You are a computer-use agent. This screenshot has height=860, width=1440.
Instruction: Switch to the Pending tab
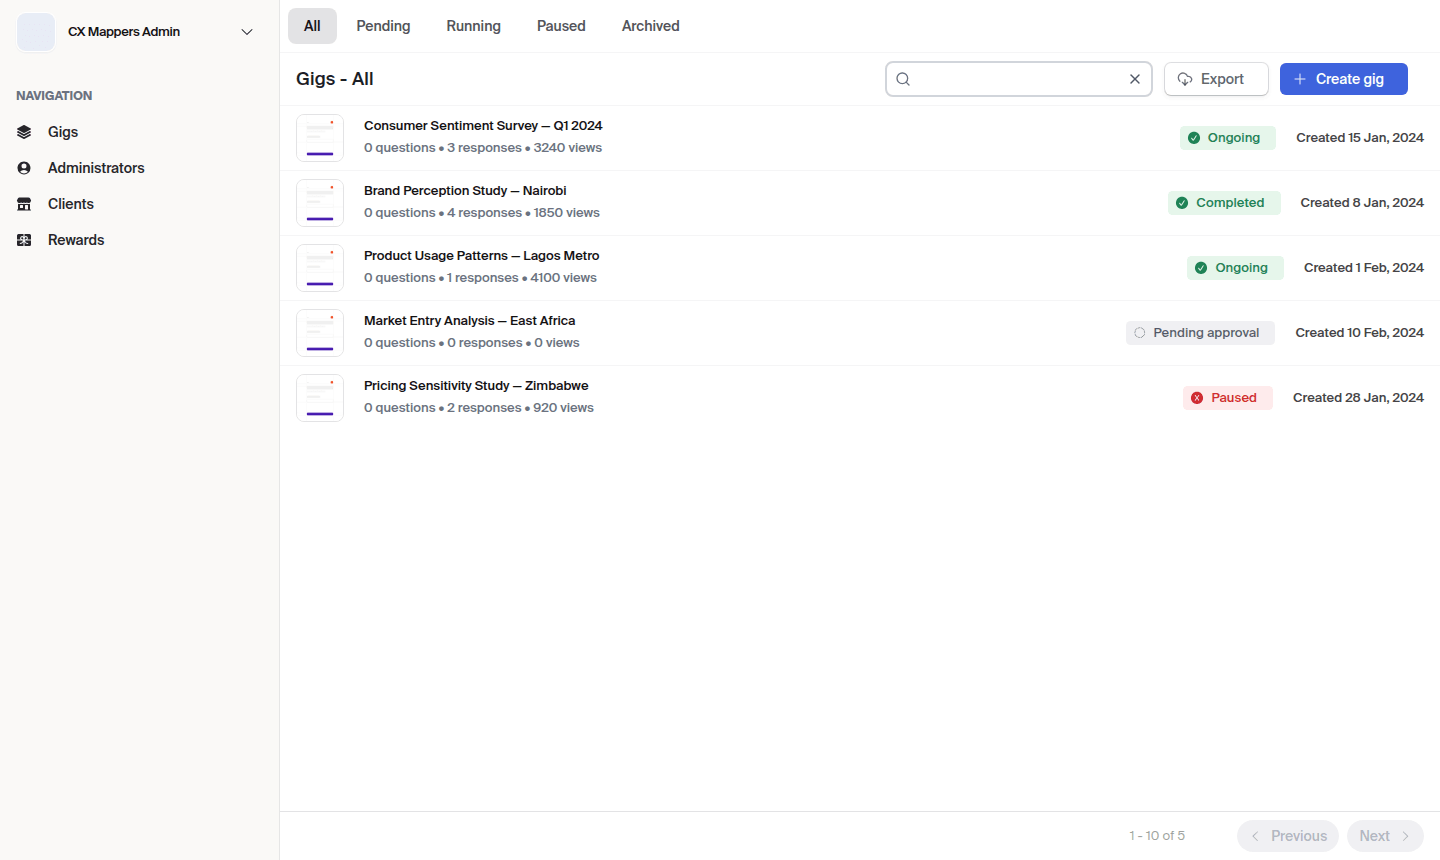tap(383, 26)
